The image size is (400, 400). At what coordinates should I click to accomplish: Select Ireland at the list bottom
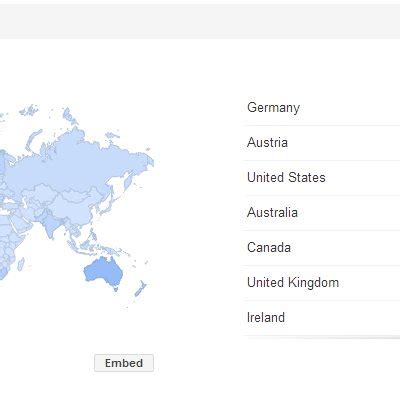pos(322,318)
